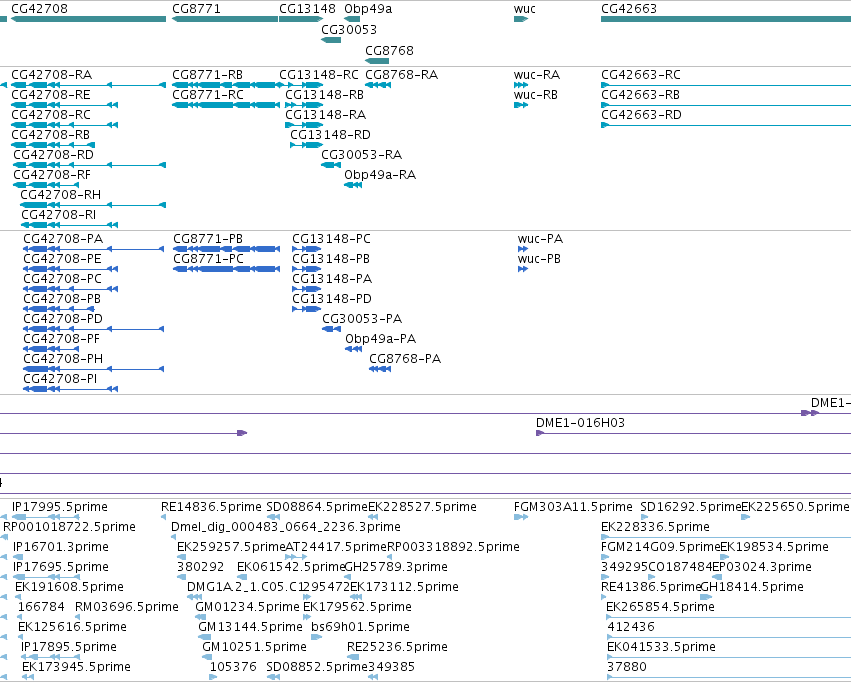Select EST GH25789.3prime
Screen dimensions: 851x682
pos(396,567)
